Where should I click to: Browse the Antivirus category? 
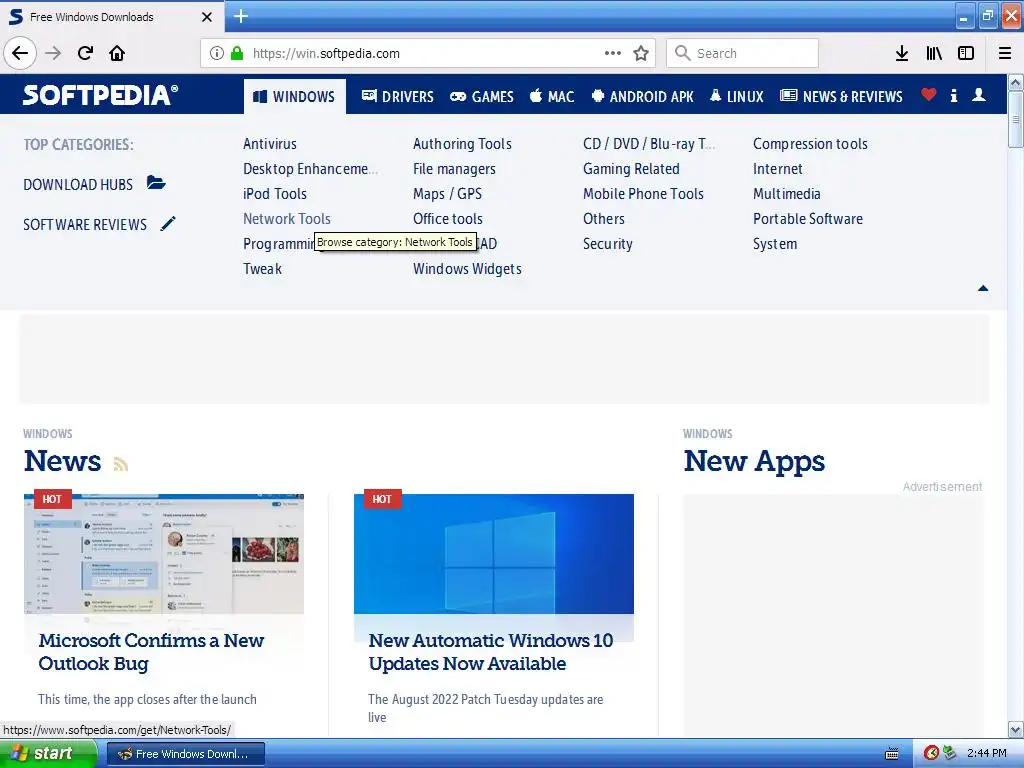(270, 144)
